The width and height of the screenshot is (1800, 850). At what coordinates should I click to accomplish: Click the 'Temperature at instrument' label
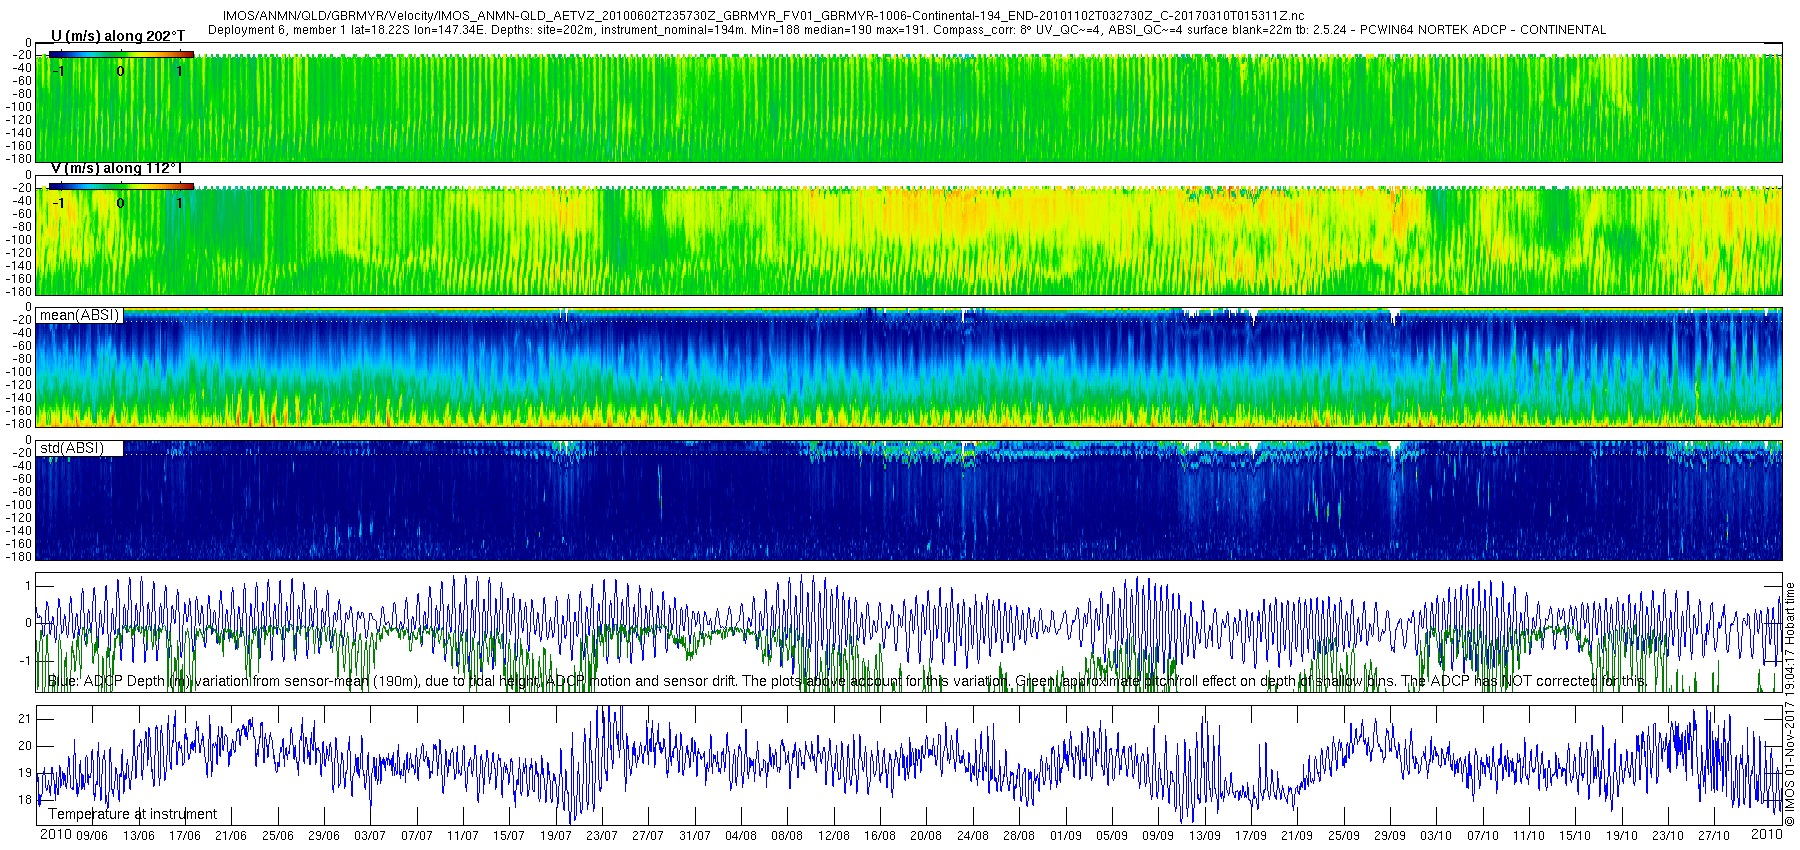click(132, 814)
